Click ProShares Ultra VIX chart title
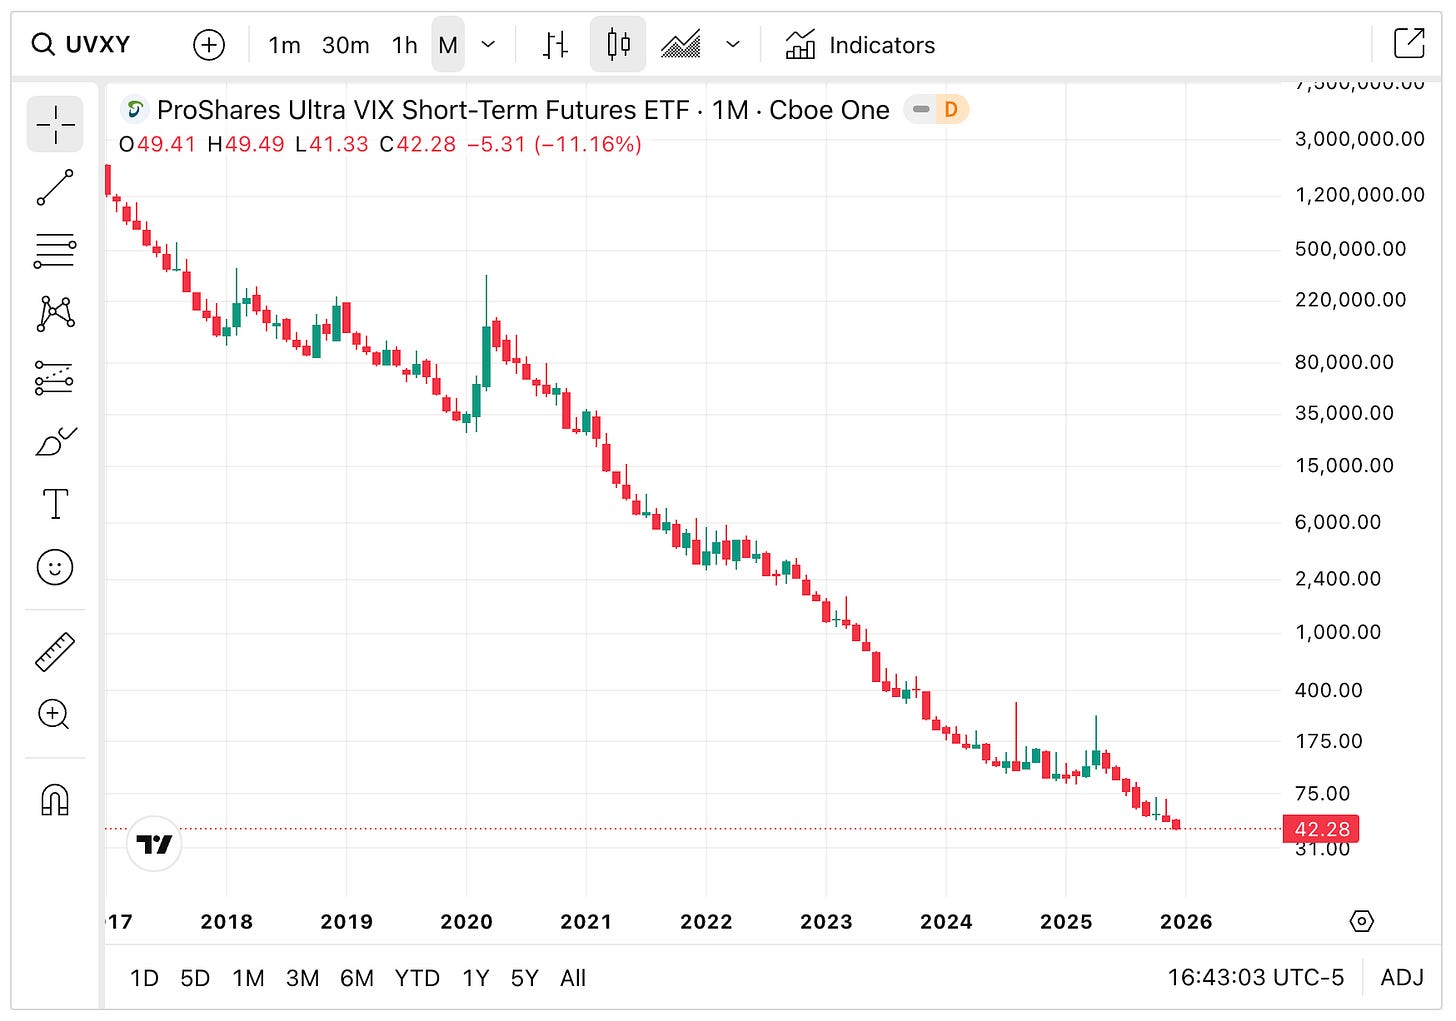 pyautogui.click(x=523, y=110)
